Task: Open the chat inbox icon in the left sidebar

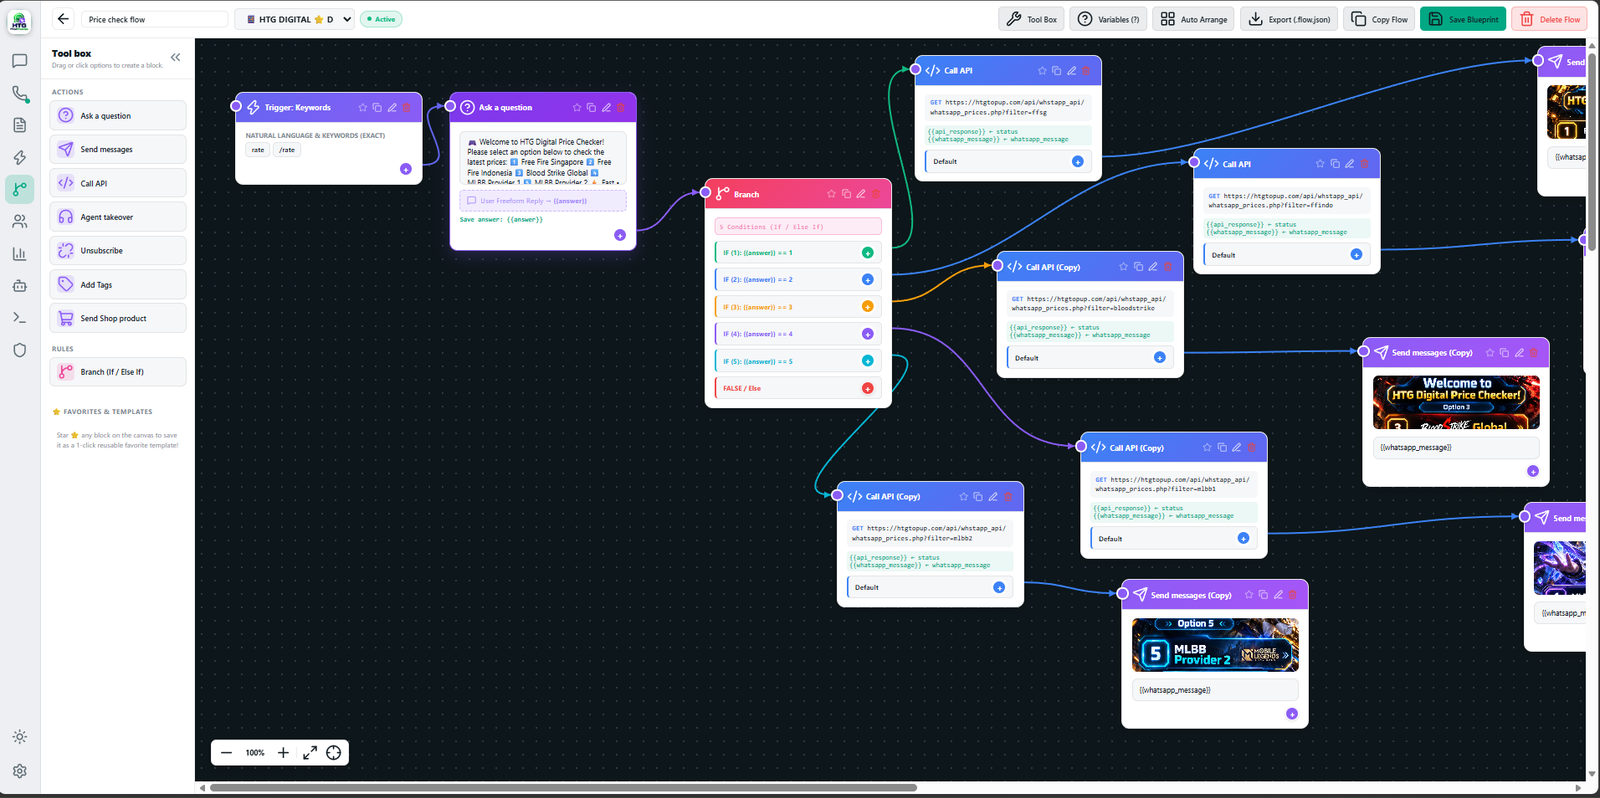Action: coord(19,61)
